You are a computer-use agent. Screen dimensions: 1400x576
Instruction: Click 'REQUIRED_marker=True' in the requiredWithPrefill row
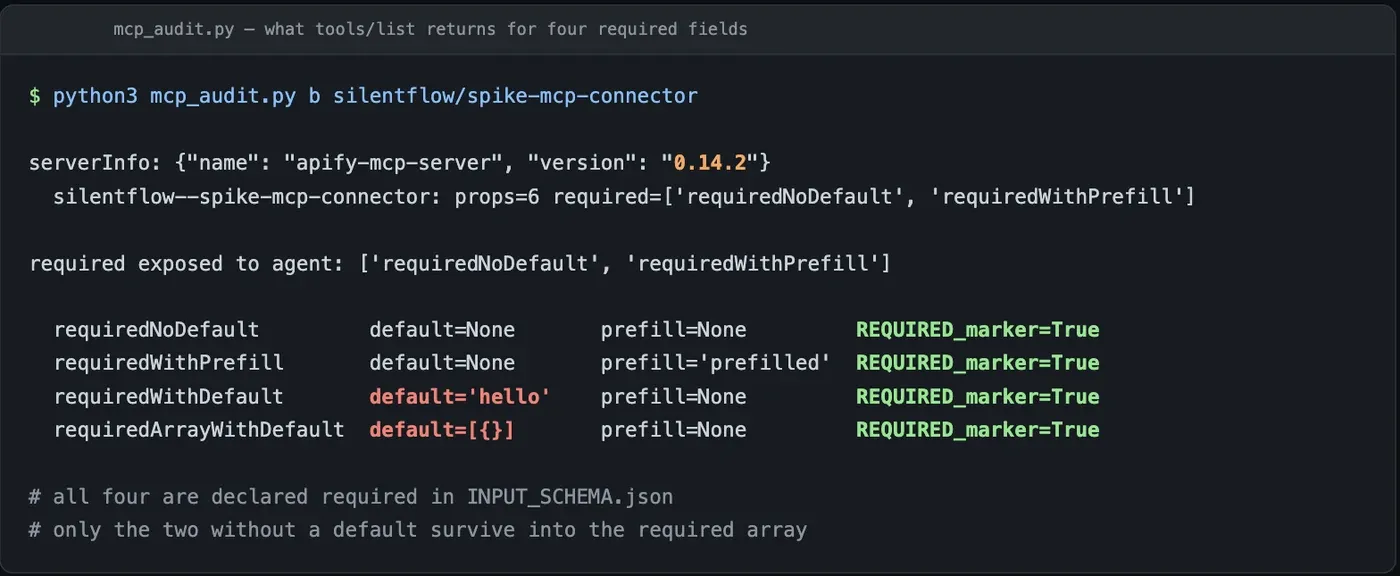click(978, 363)
